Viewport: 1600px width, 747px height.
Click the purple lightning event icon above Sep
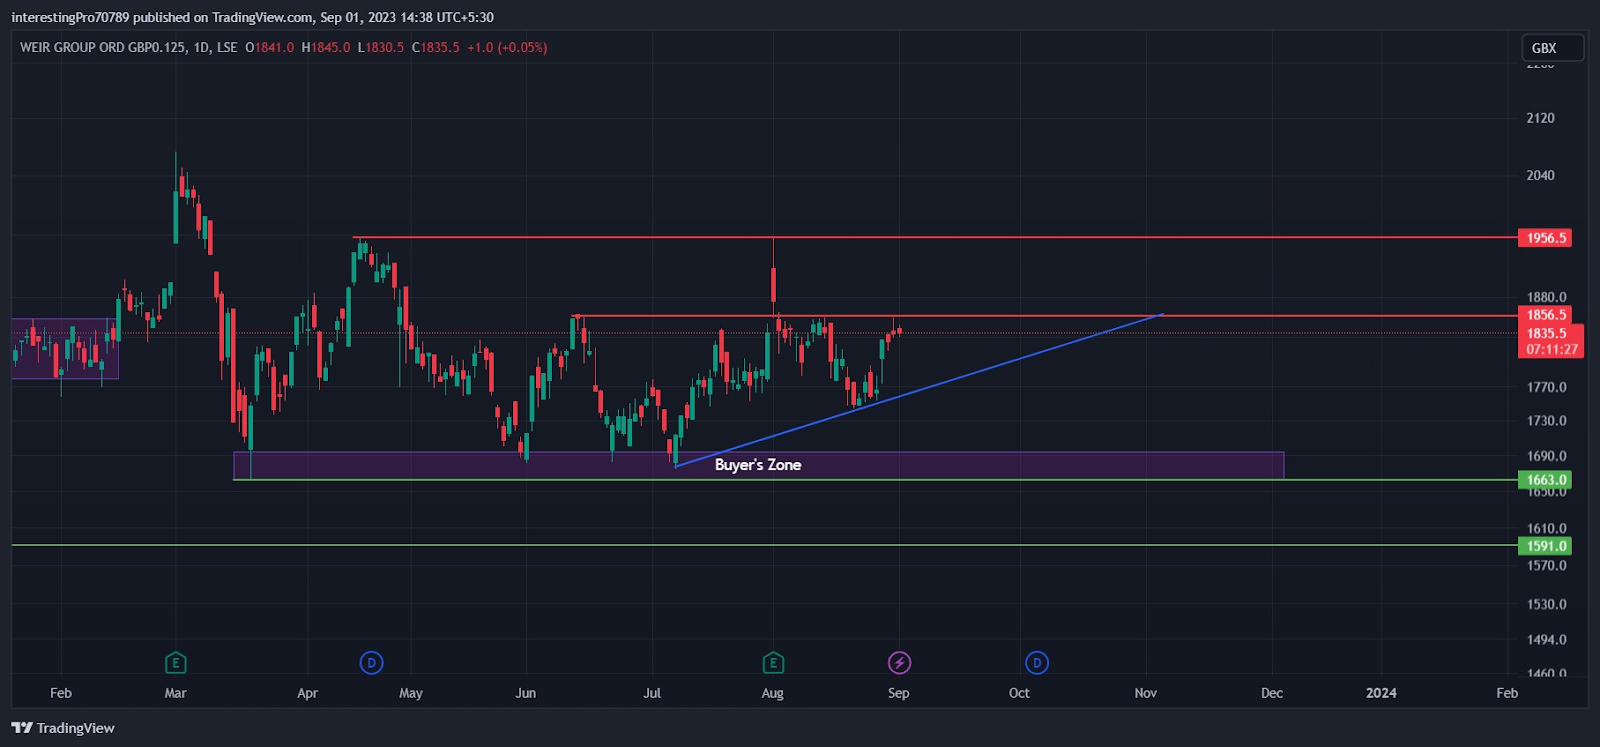[899, 662]
